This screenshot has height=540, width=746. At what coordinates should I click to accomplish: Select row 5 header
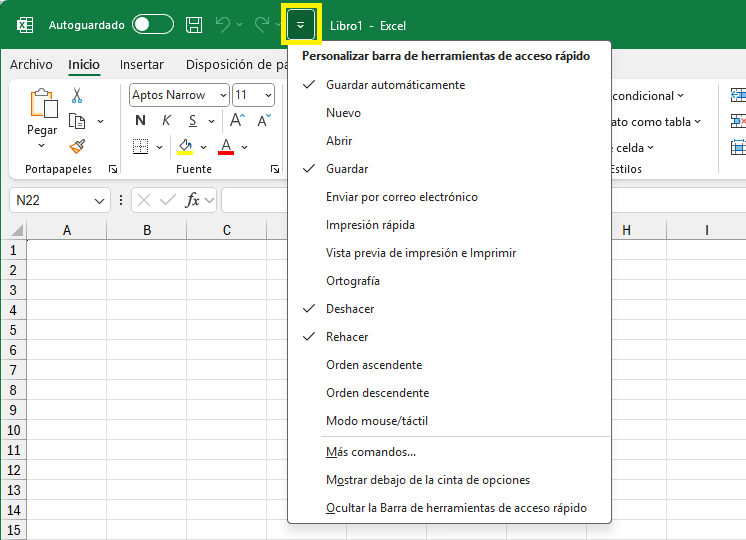(x=13, y=330)
